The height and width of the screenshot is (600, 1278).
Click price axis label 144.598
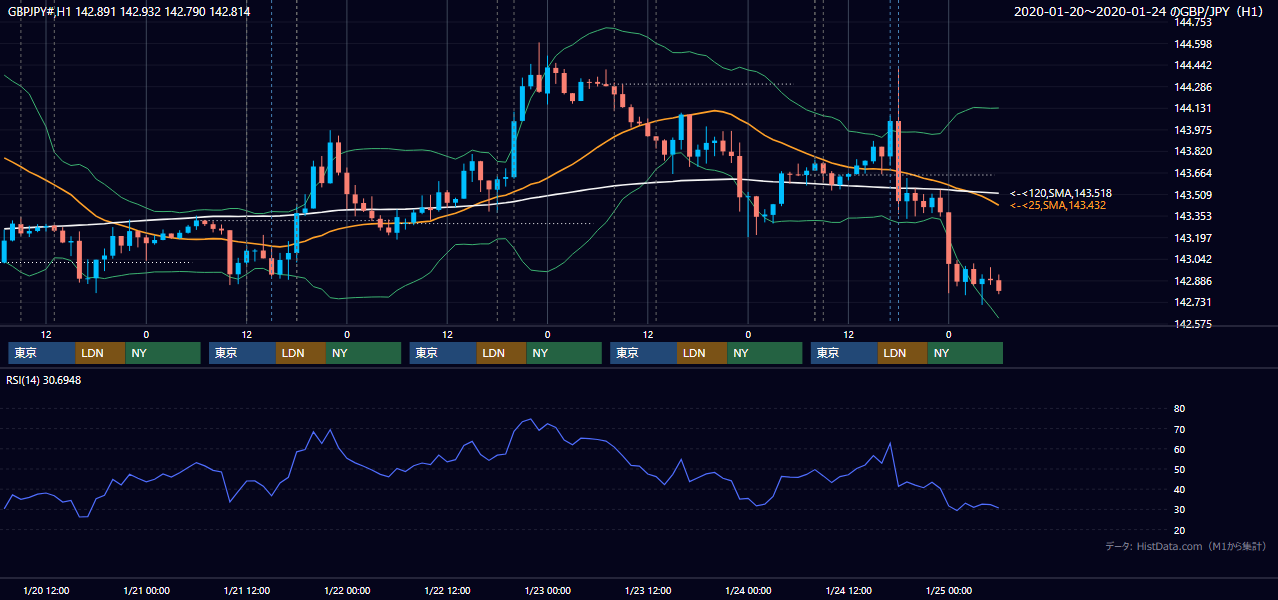1194,44
